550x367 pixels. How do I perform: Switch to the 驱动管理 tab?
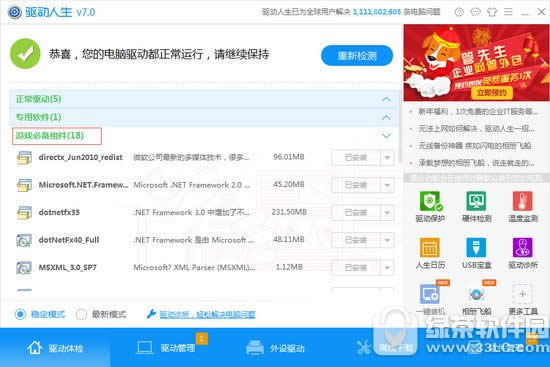(x=166, y=348)
